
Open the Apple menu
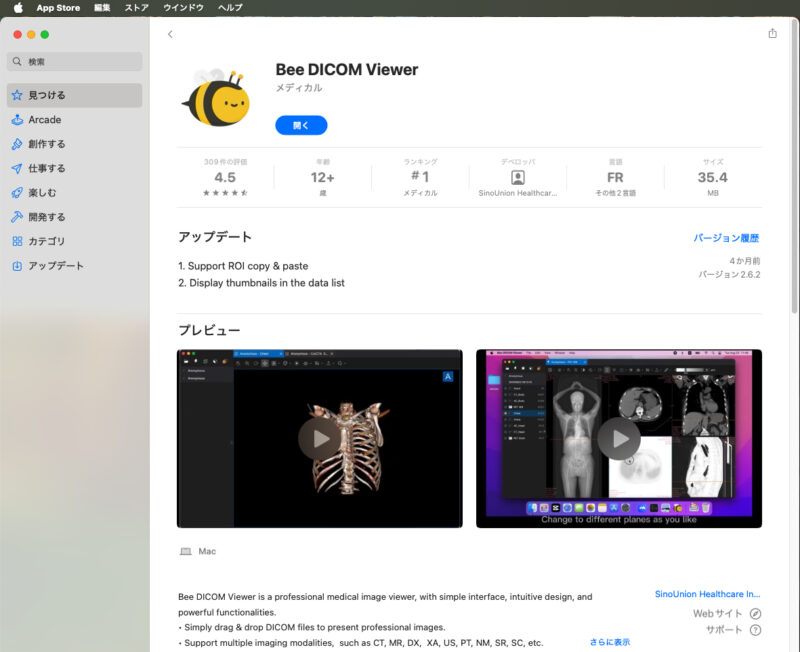(x=18, y=8)
